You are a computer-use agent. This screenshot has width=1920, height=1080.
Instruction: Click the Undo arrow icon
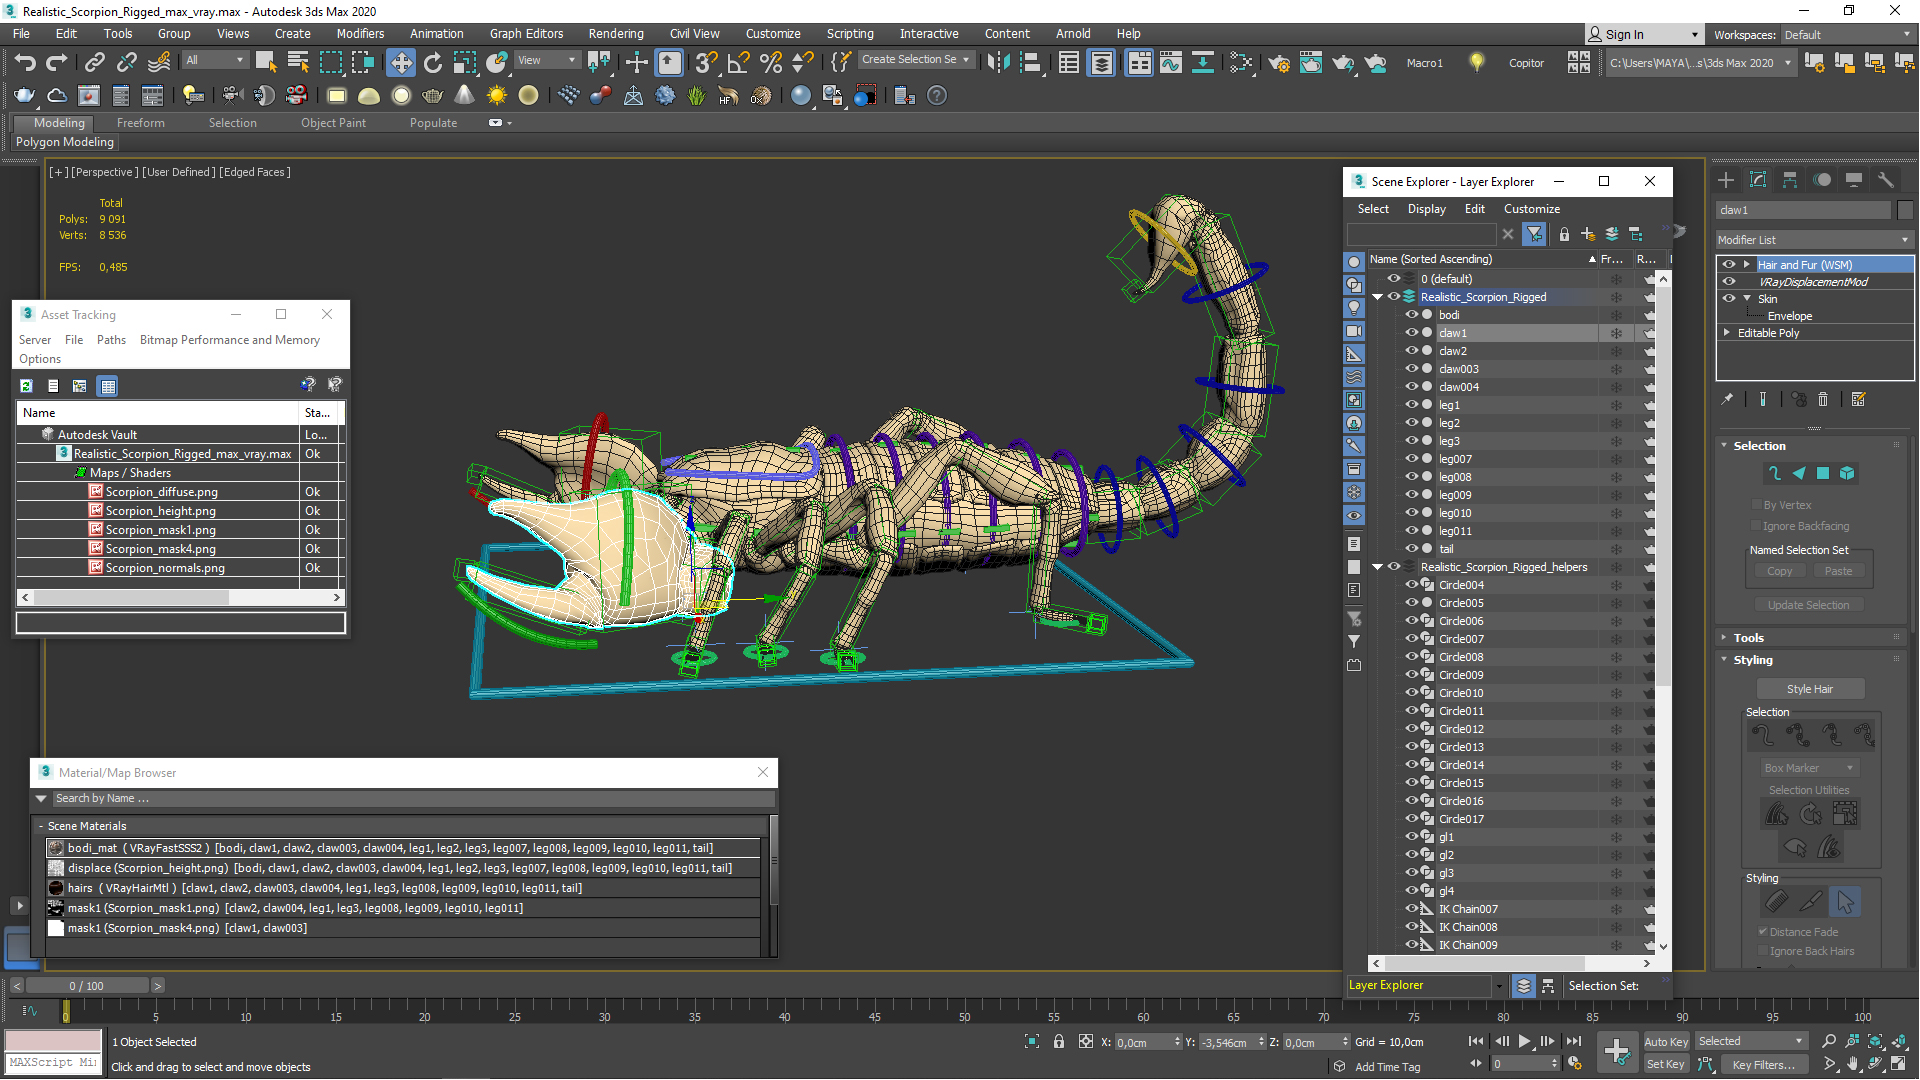(x=24, y=63)
